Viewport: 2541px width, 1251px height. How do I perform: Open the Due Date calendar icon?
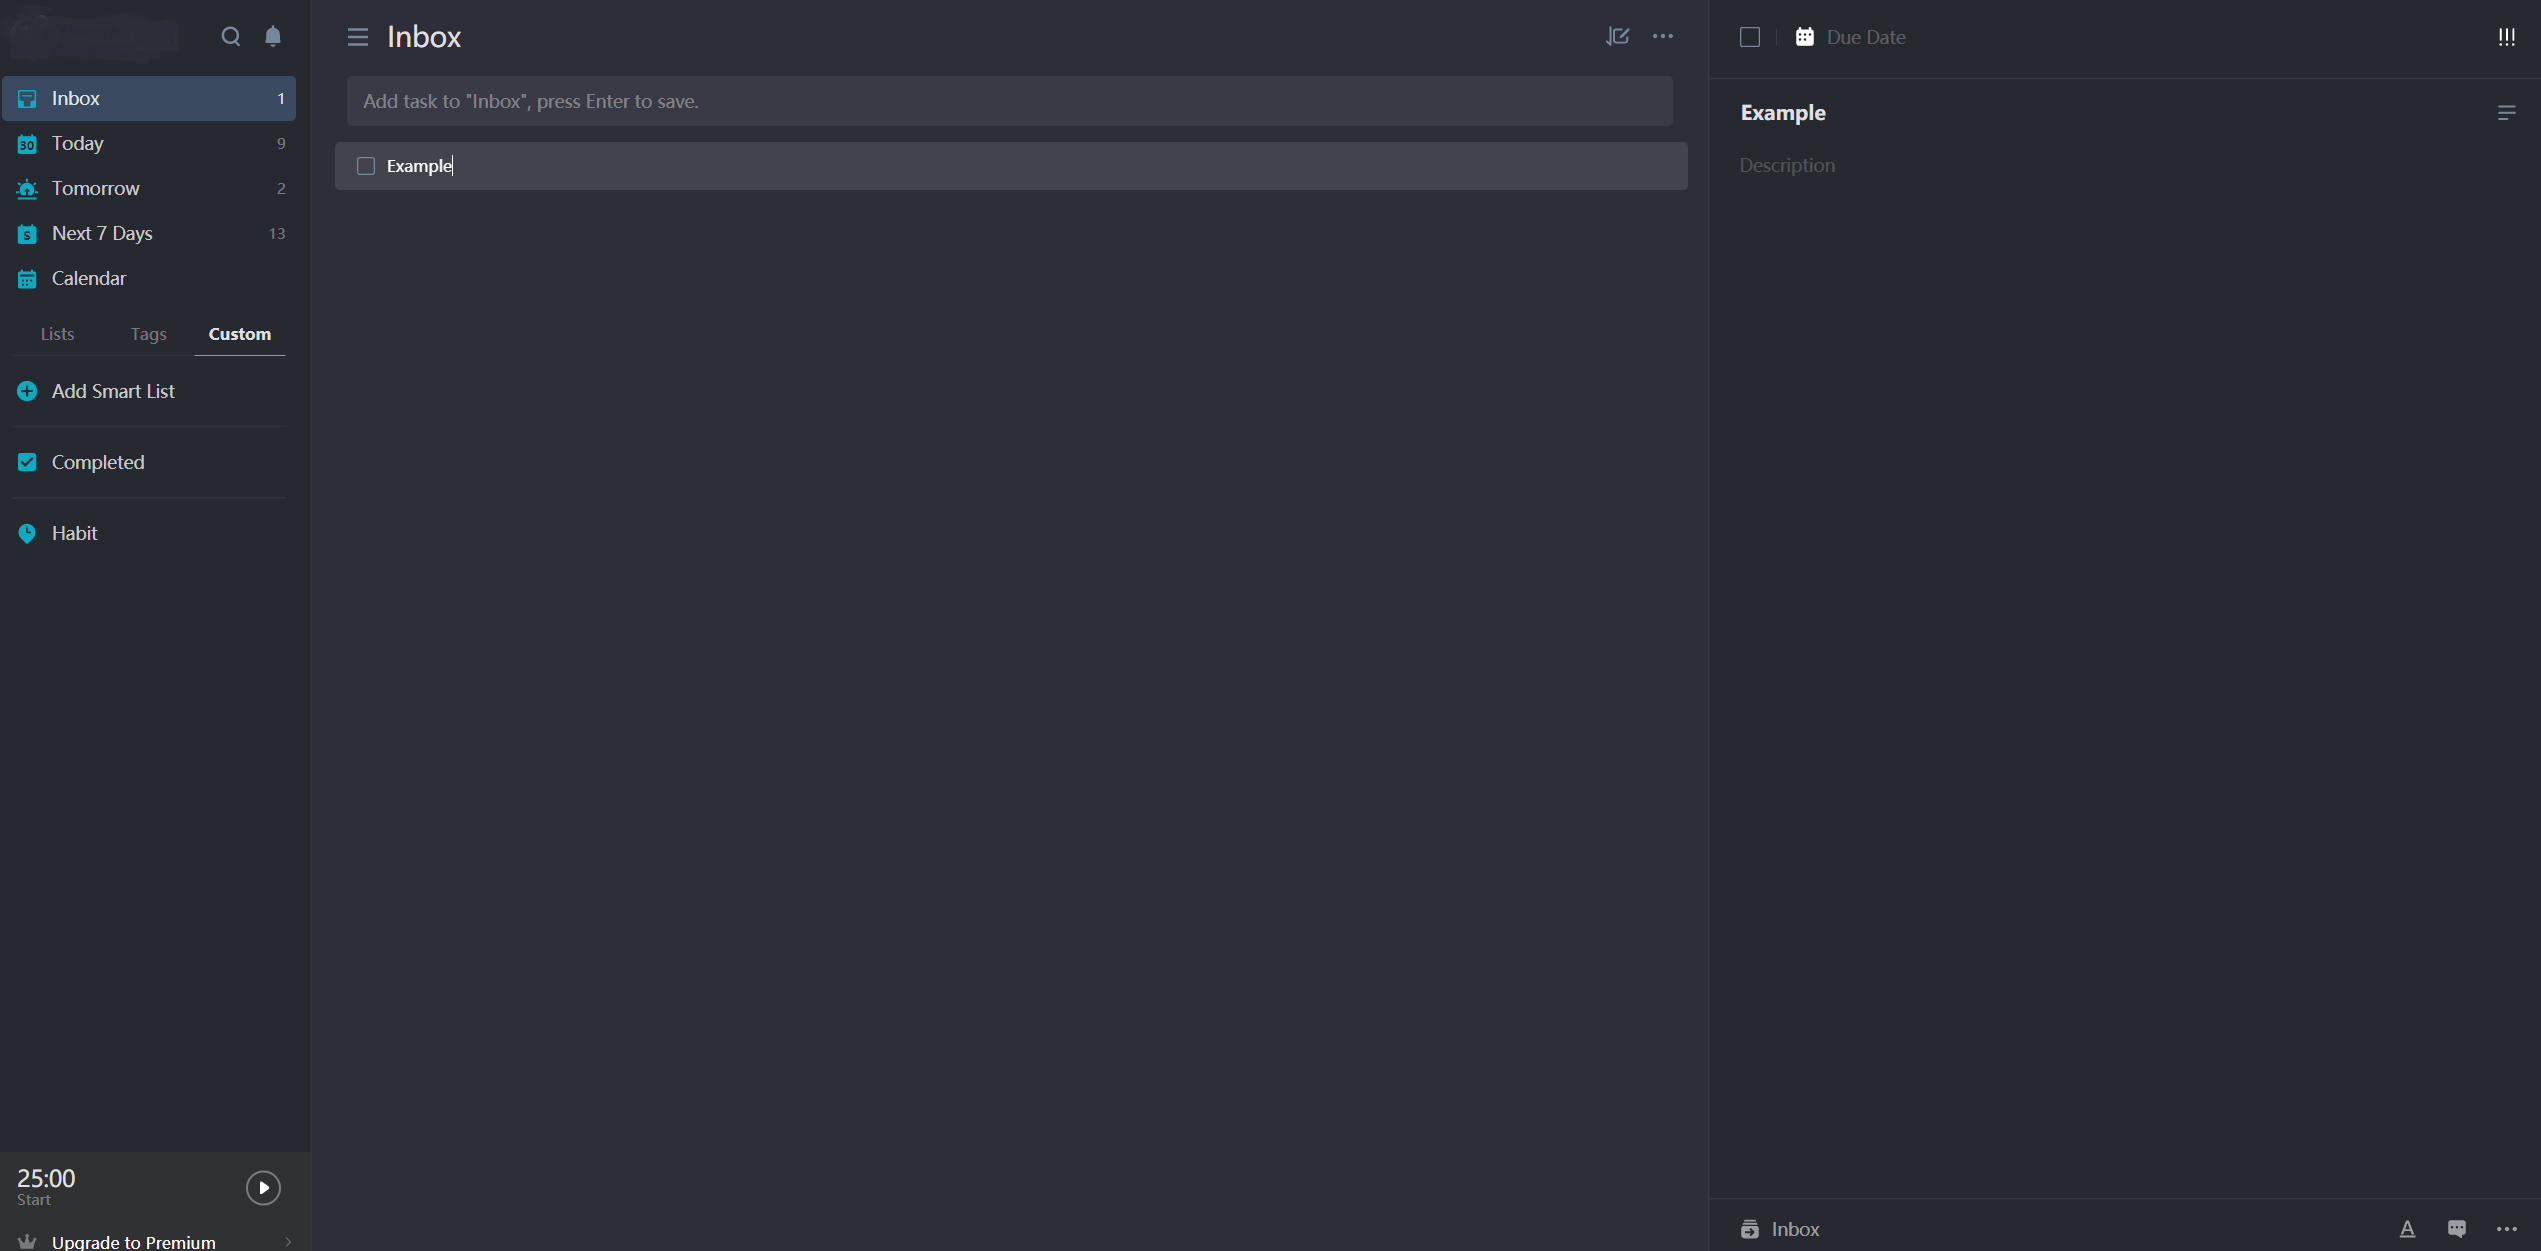[x=1805, y=36]
